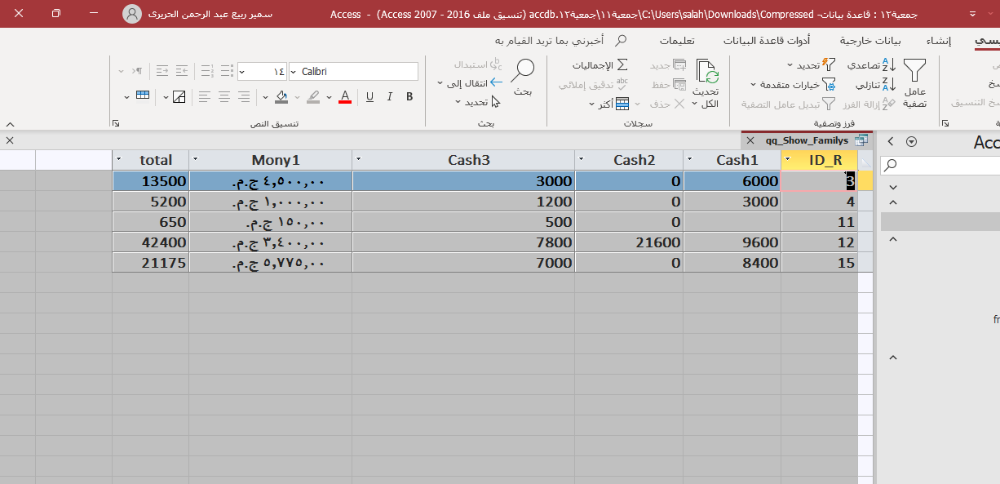Click the انتقال إلى go-to arrow icon
Screen dimensions: 1000x484
point(497,83)
